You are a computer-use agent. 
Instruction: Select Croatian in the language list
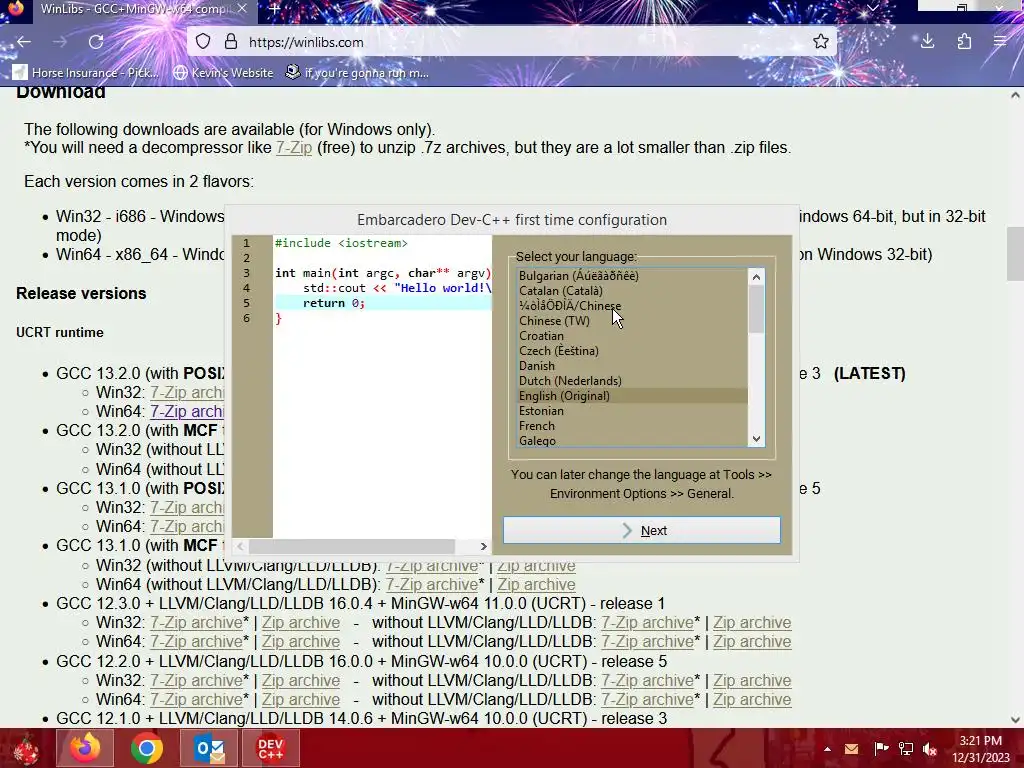coord(632,336)
